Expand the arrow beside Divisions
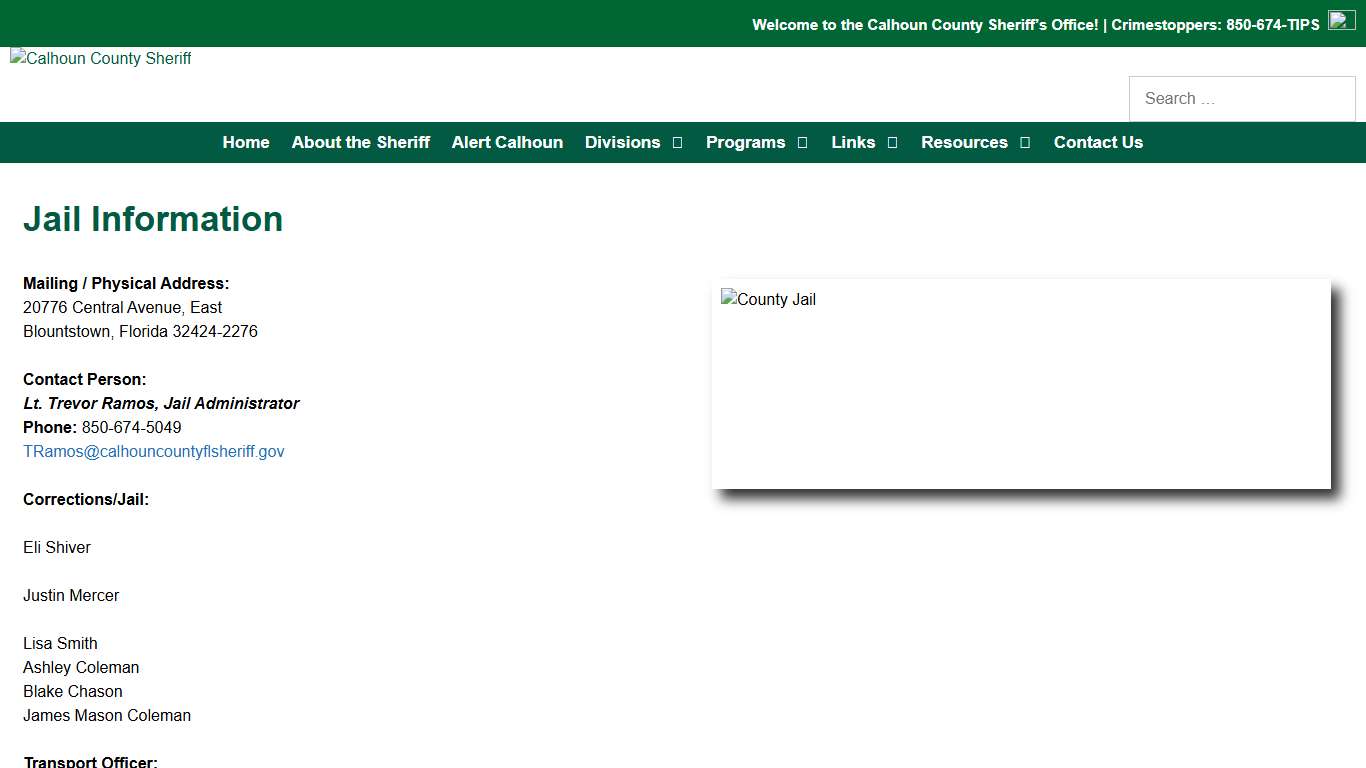 (x=677, y=143)
